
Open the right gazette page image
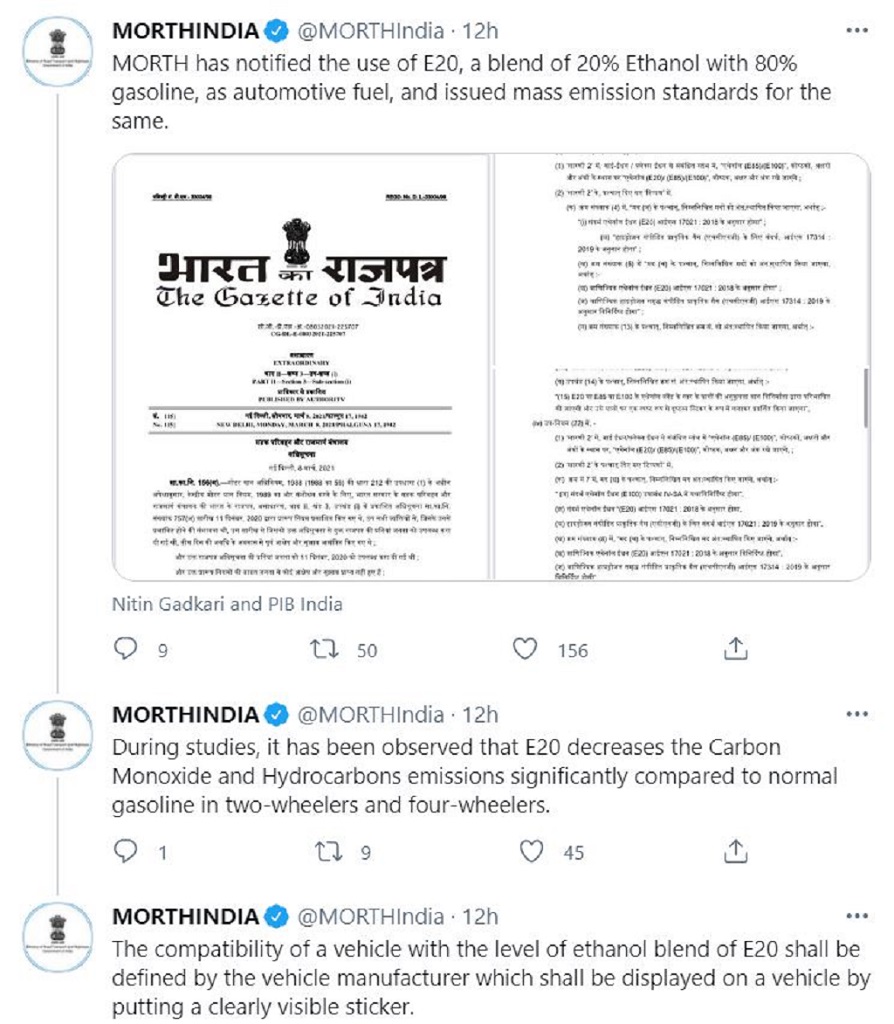[x=680, y=367]
